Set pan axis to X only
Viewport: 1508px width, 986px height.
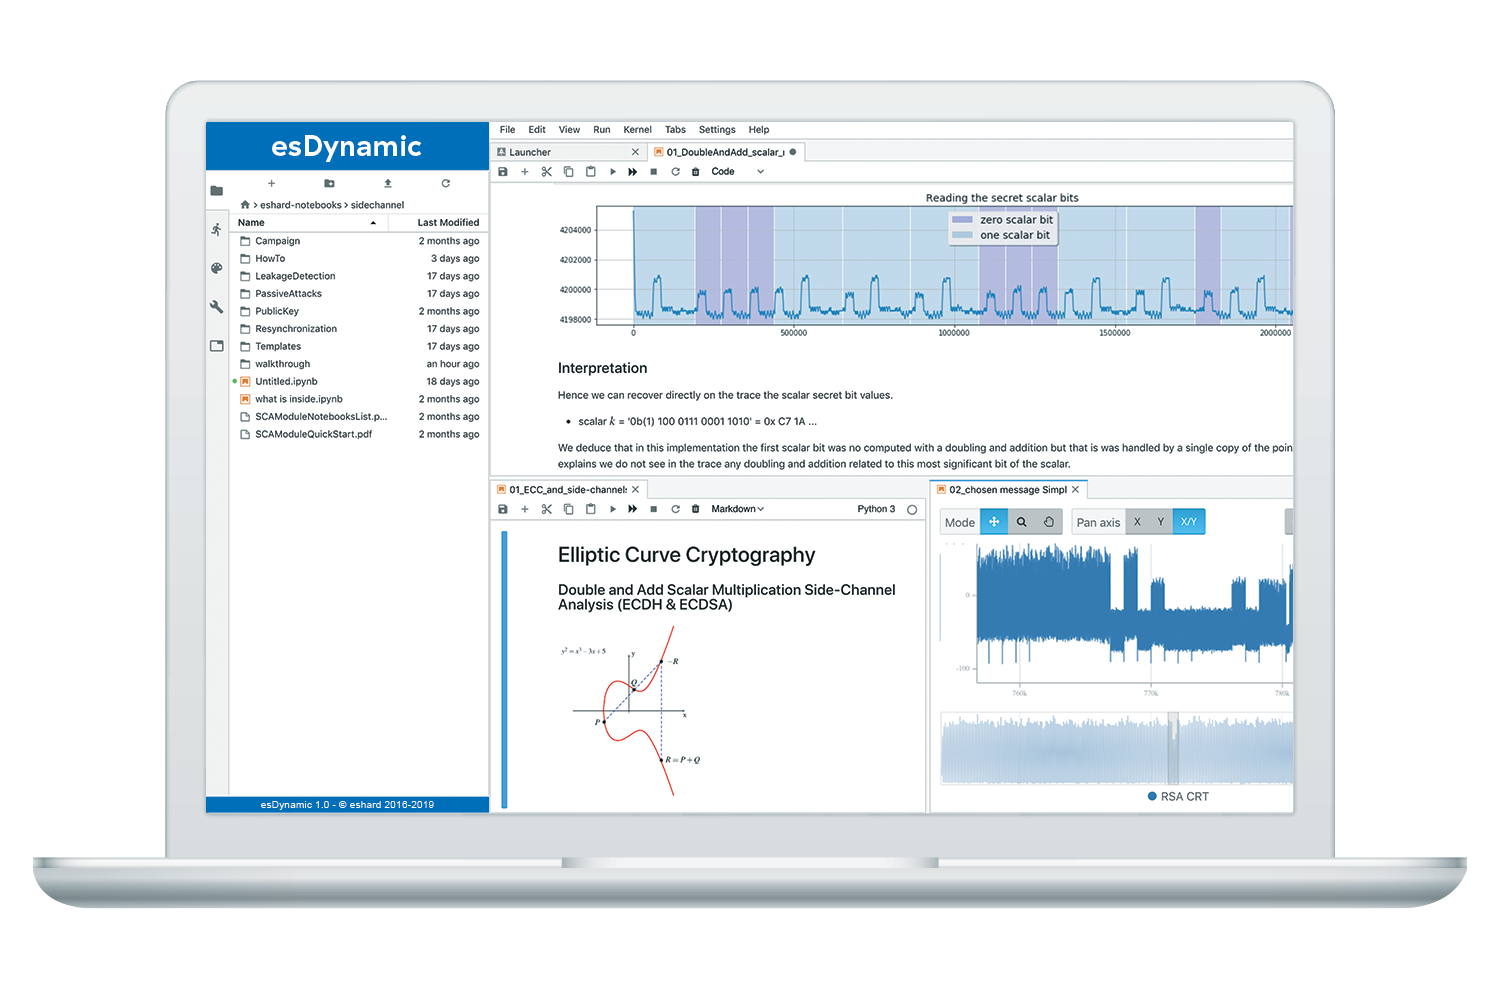1137,522
